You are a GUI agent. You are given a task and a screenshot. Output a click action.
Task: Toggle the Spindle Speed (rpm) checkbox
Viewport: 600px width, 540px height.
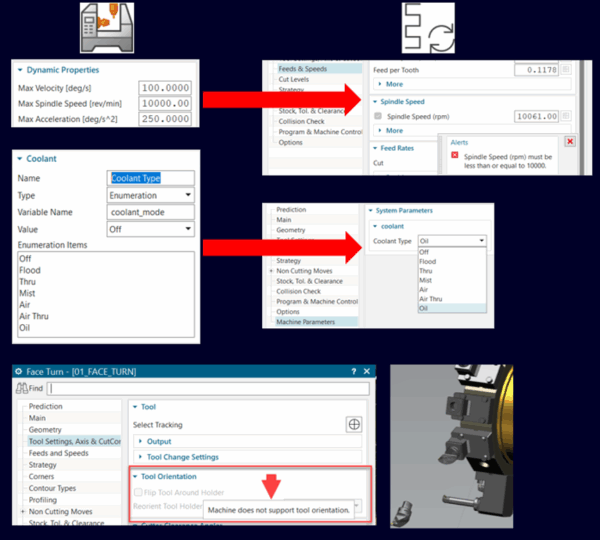(378, 116)
